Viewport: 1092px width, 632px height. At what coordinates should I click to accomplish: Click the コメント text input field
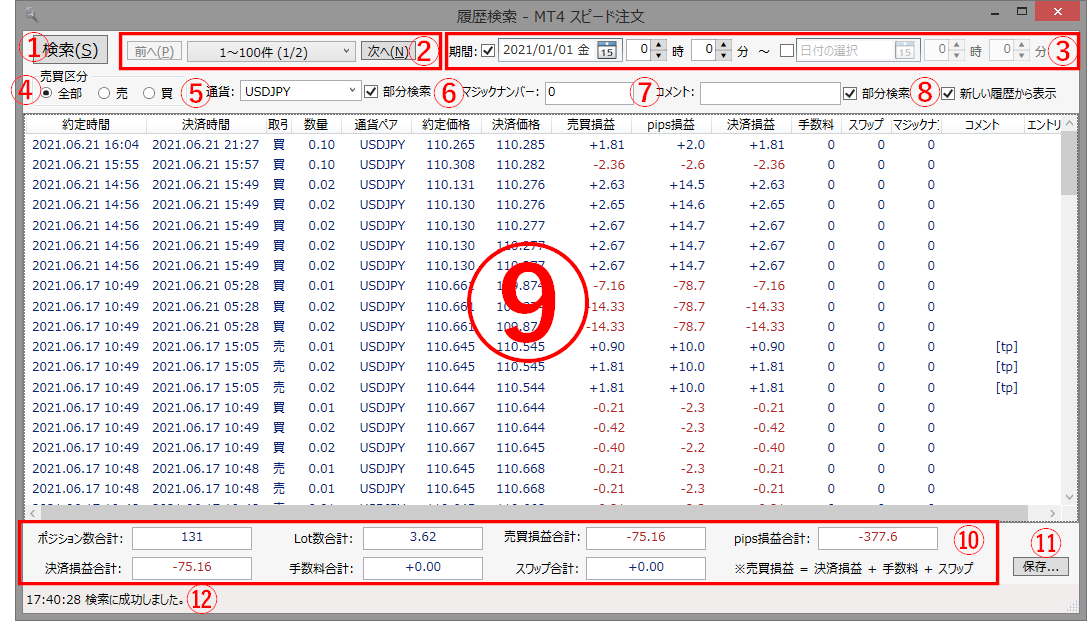coord(769,93)
